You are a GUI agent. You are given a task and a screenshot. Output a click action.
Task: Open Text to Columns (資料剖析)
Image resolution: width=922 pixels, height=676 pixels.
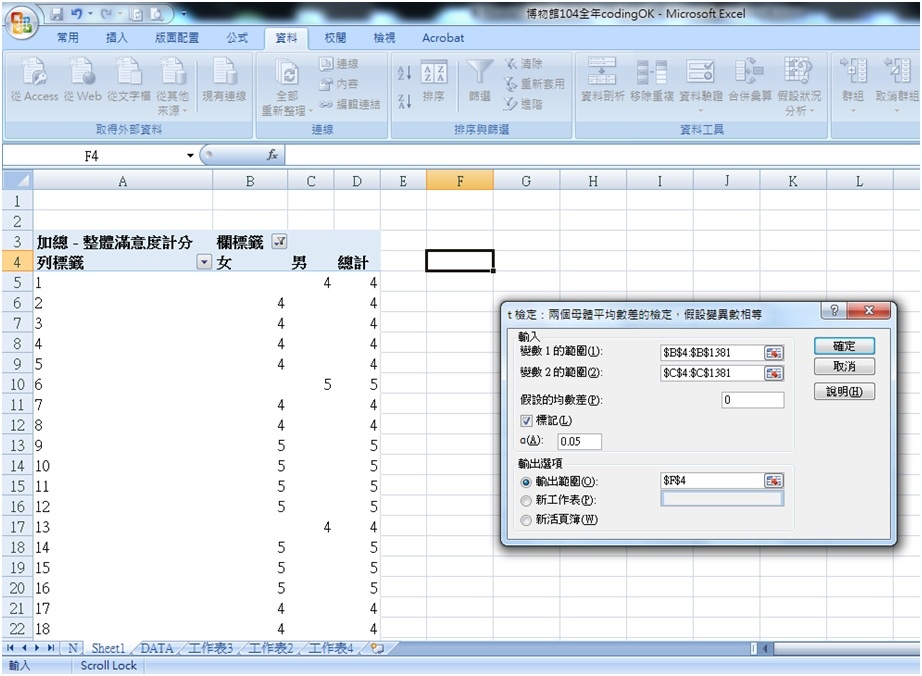(x=602, y=79)
